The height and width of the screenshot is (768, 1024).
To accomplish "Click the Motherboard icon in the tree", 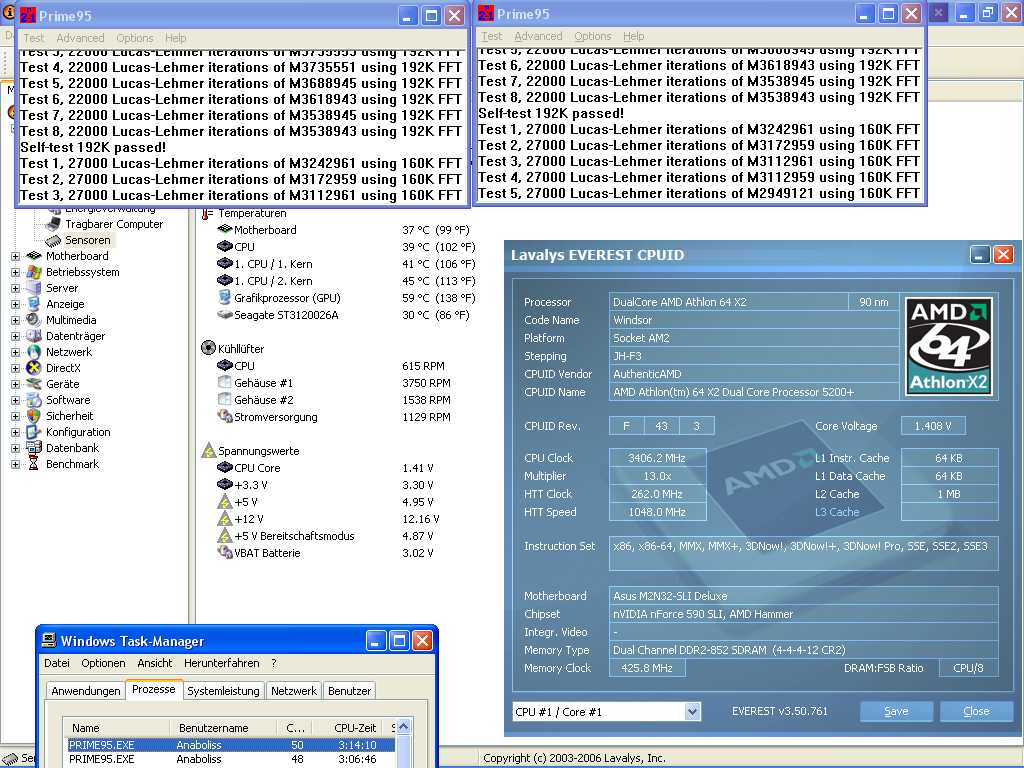I will (33, 256).
